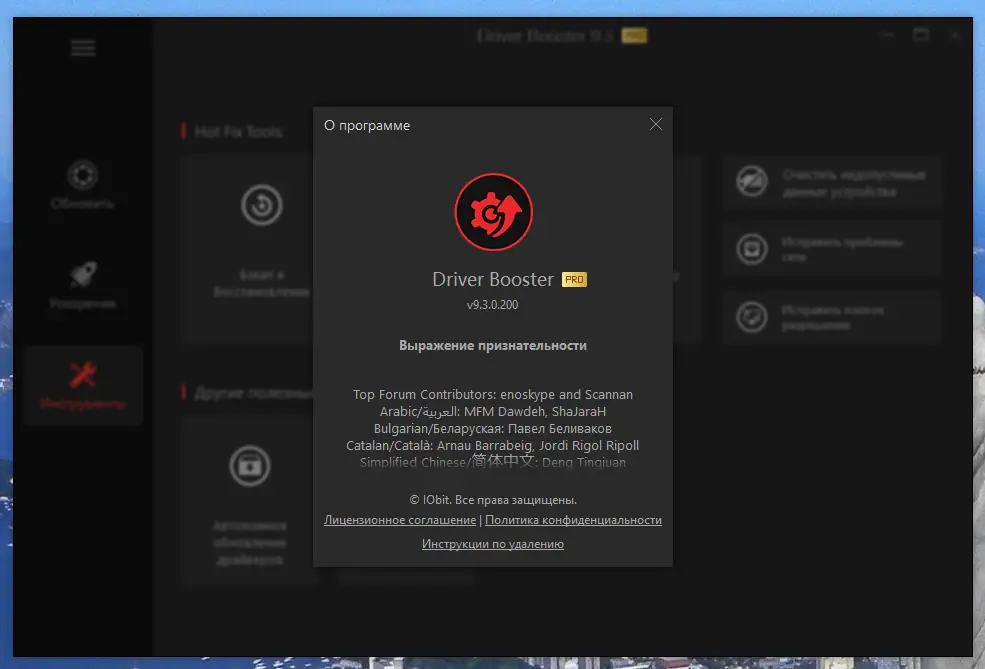Open the hamburger menu in main window
Image resolution: width=985 pixels, height=669 pixels.
[83, 48]
